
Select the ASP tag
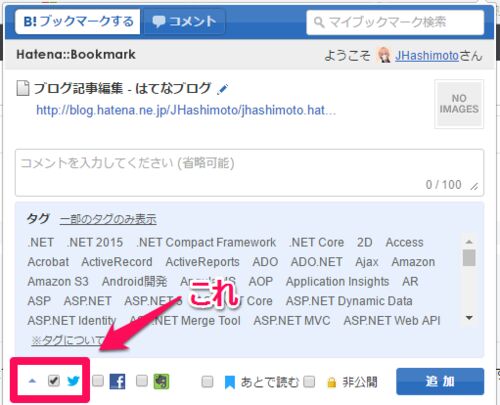tap(39, 301)
